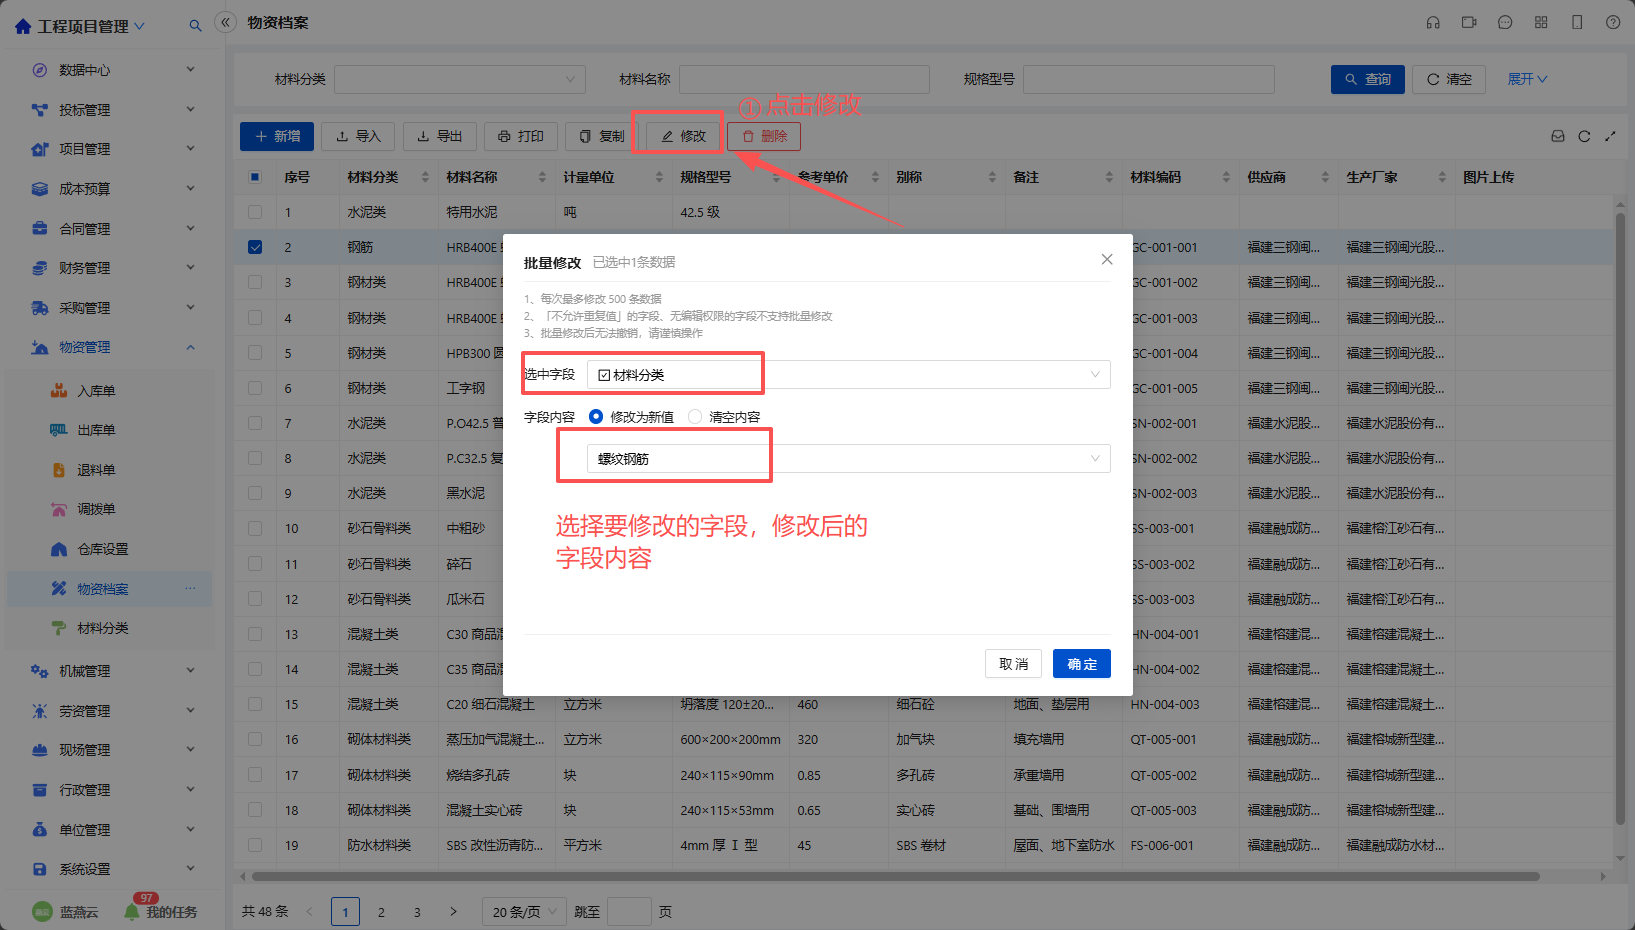1635x930 pixels.
Task: Open the 材料分类 filter dropdown
Action: [460, 79]
